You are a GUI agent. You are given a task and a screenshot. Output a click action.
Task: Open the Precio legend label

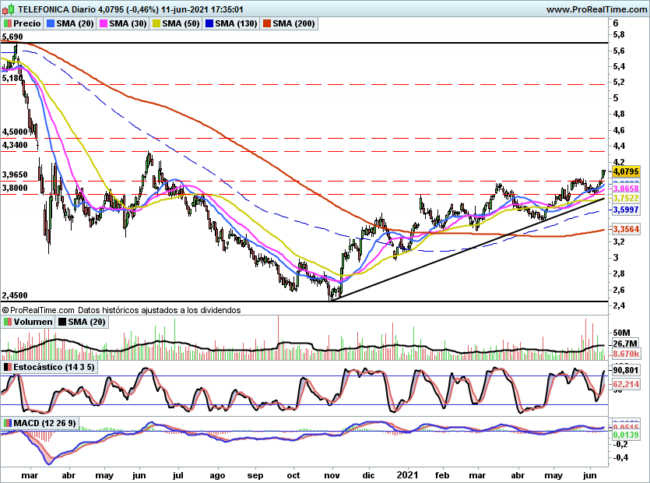[27, 24]
